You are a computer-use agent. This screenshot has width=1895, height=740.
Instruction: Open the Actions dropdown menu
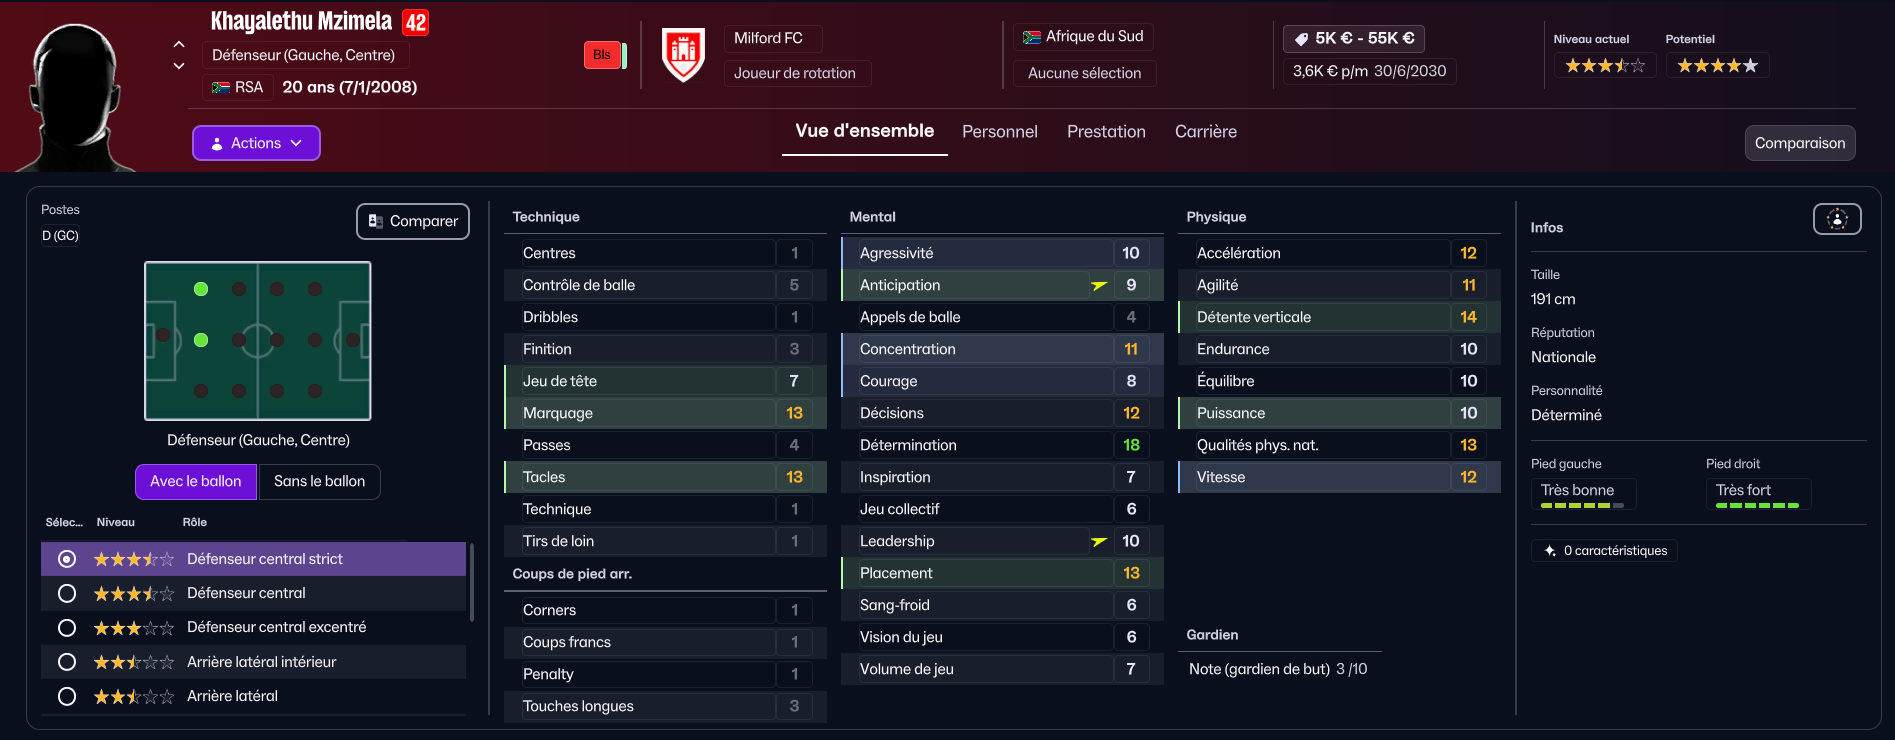click(x=256, y=143)
